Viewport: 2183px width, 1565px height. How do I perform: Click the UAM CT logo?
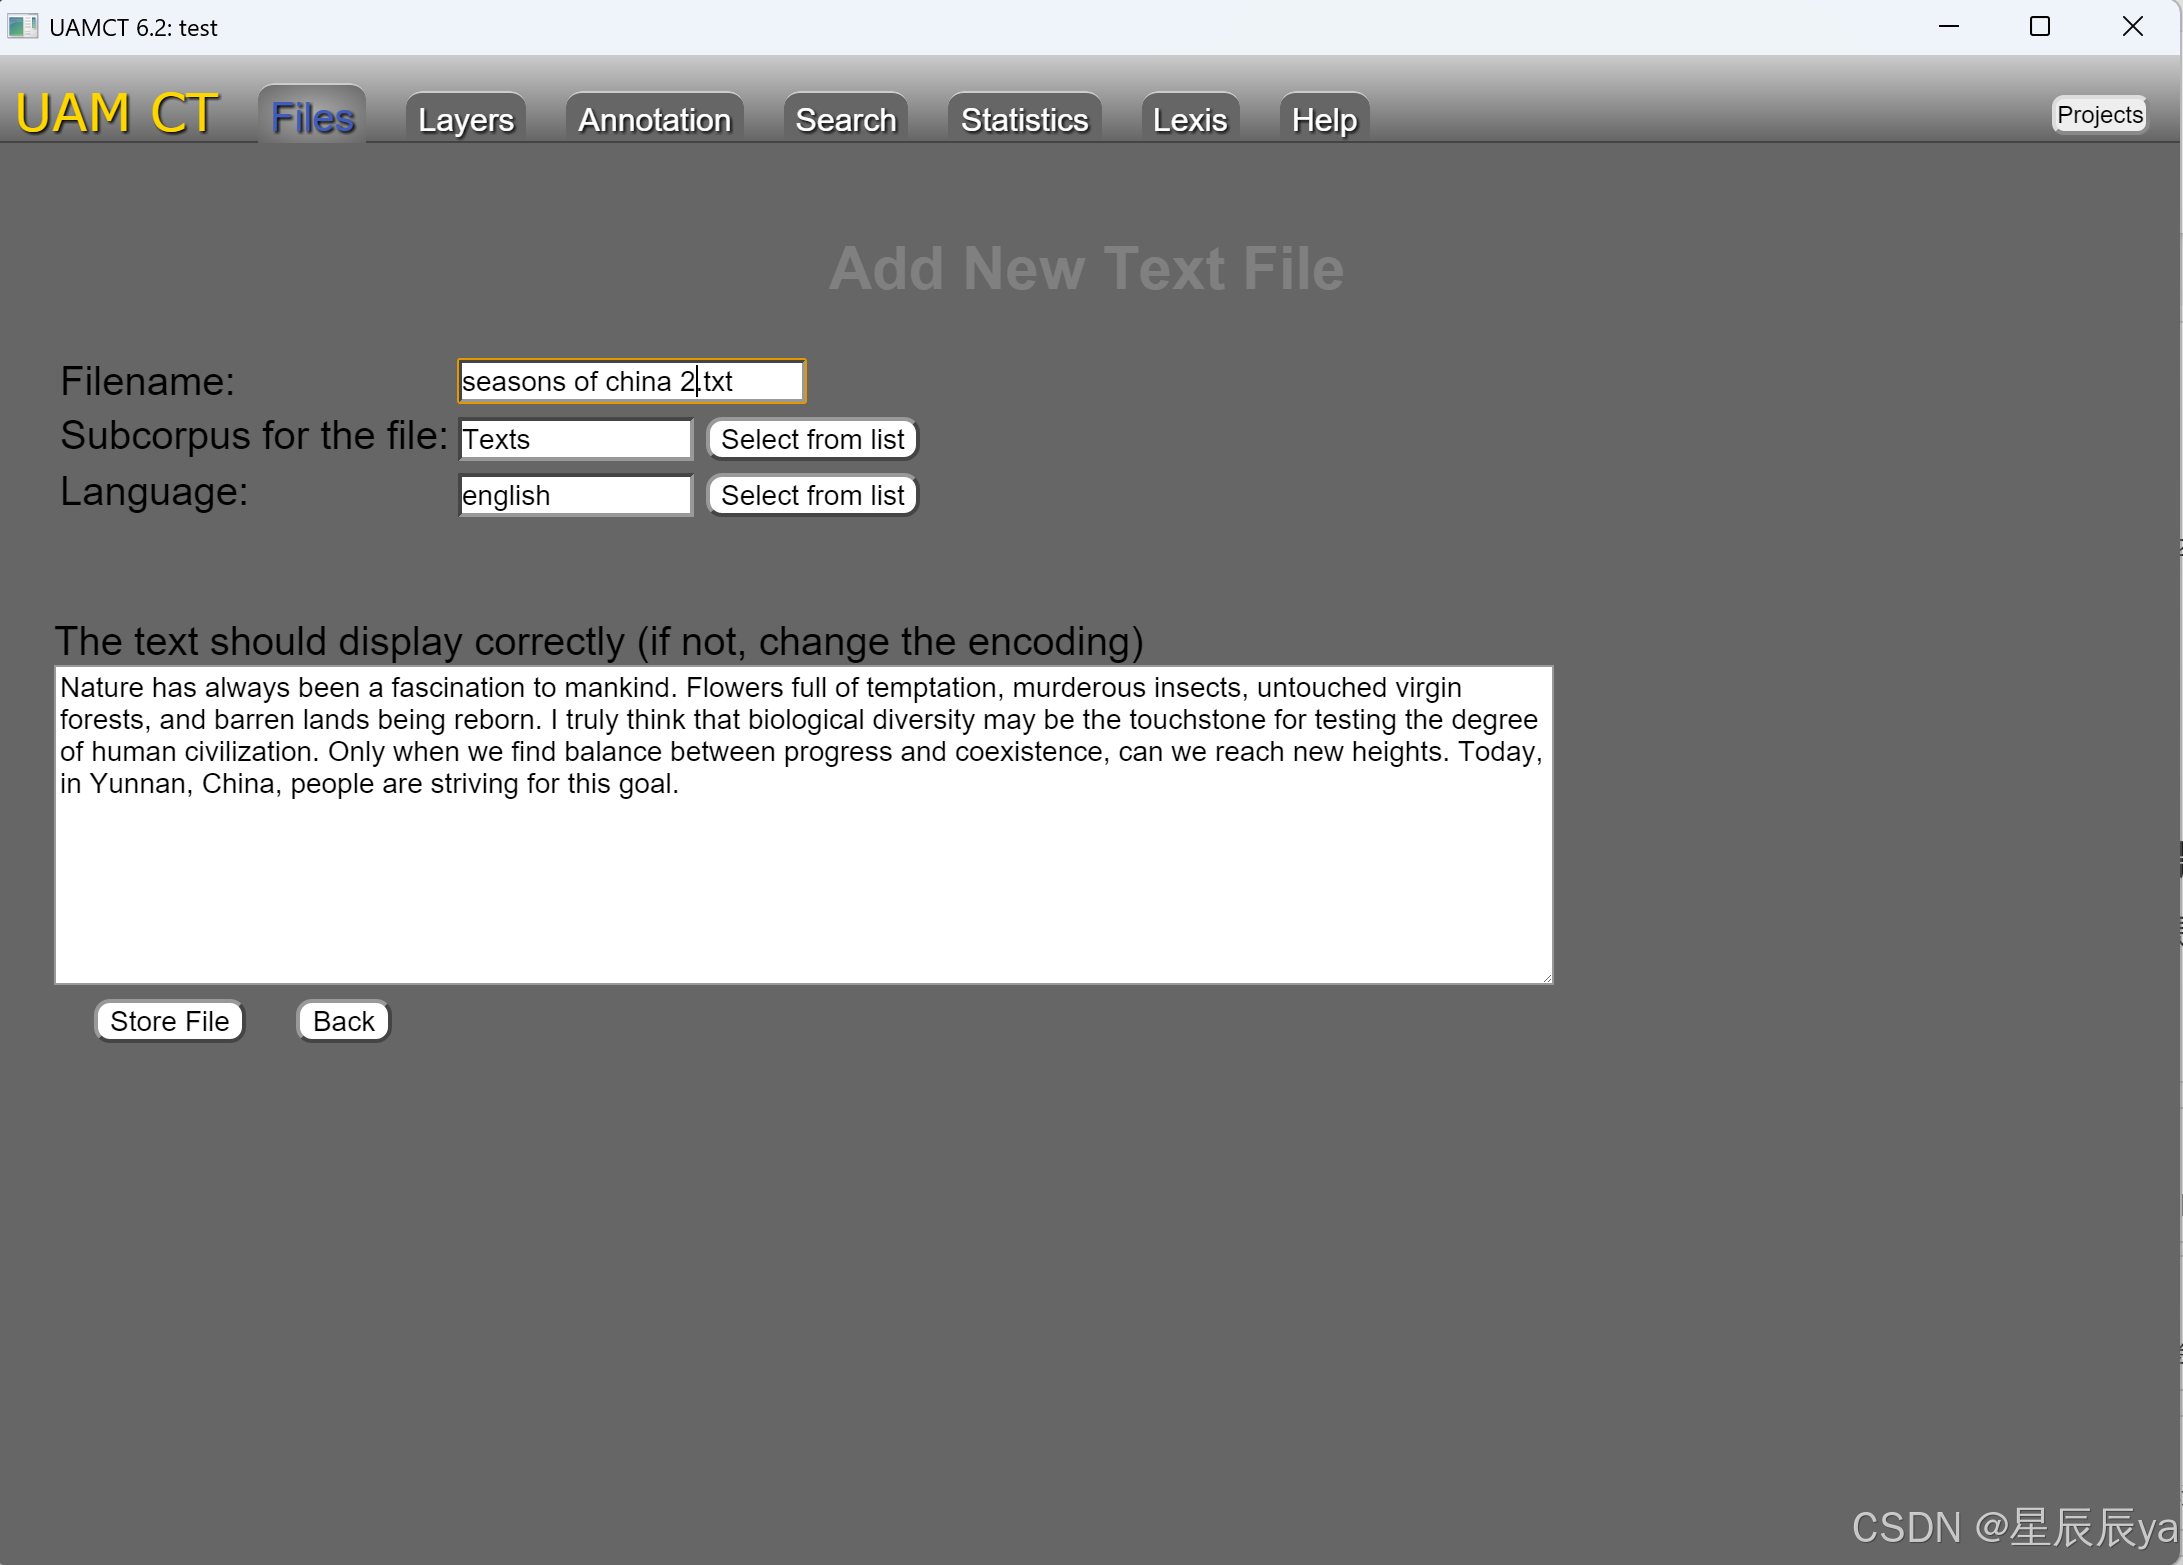115,111
